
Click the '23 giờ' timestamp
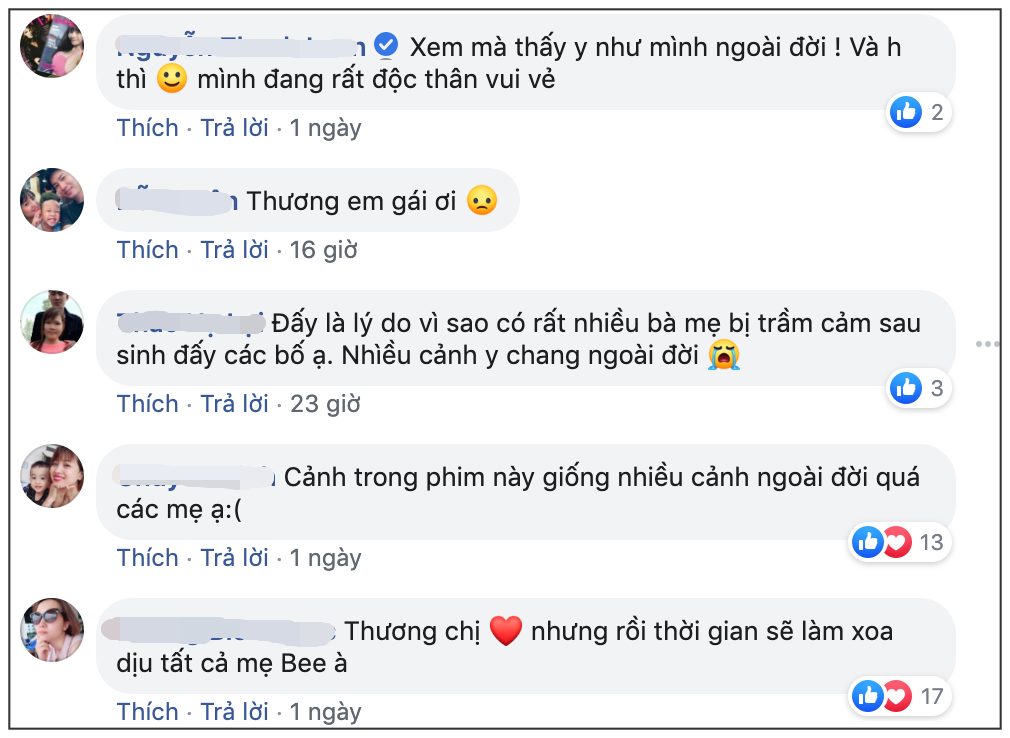click(x=324, y=403)
